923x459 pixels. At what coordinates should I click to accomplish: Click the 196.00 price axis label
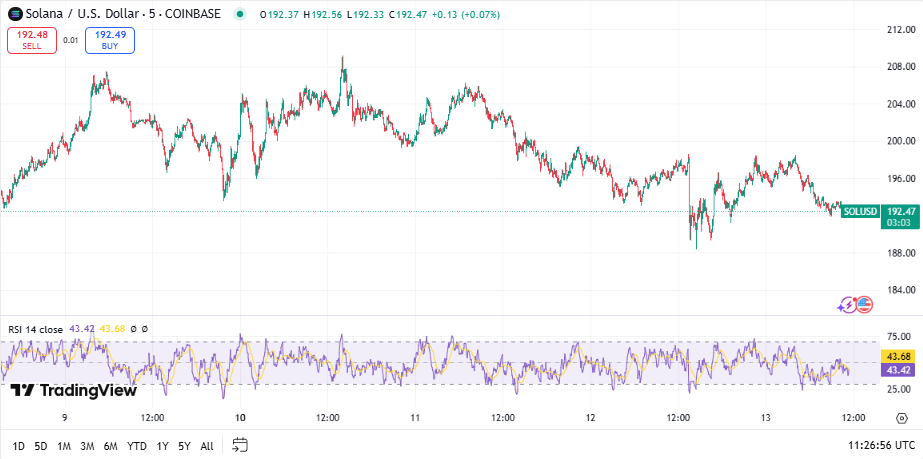tap(901, 178)
